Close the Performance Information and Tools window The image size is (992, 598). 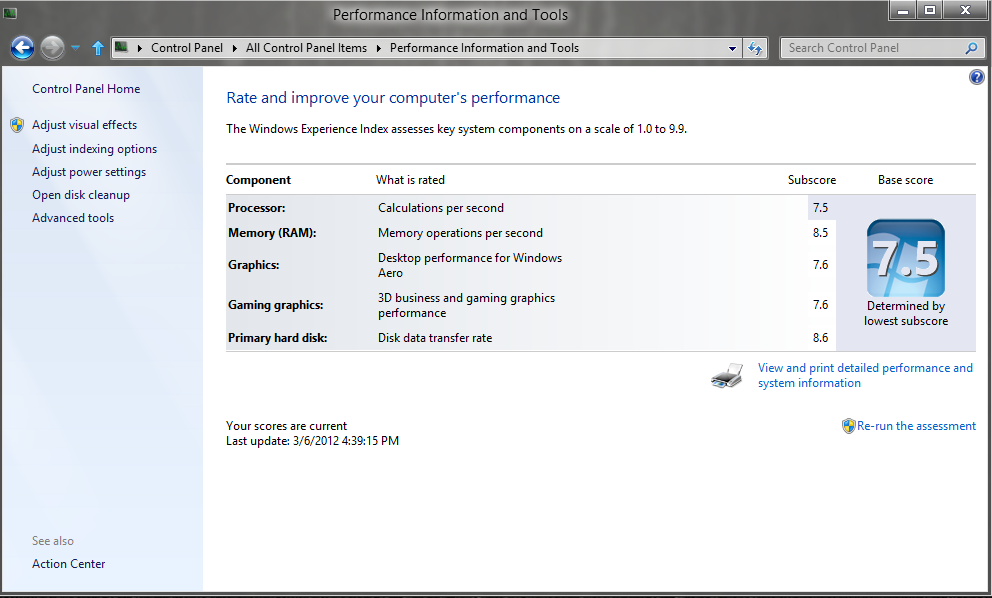pos(965,11)
